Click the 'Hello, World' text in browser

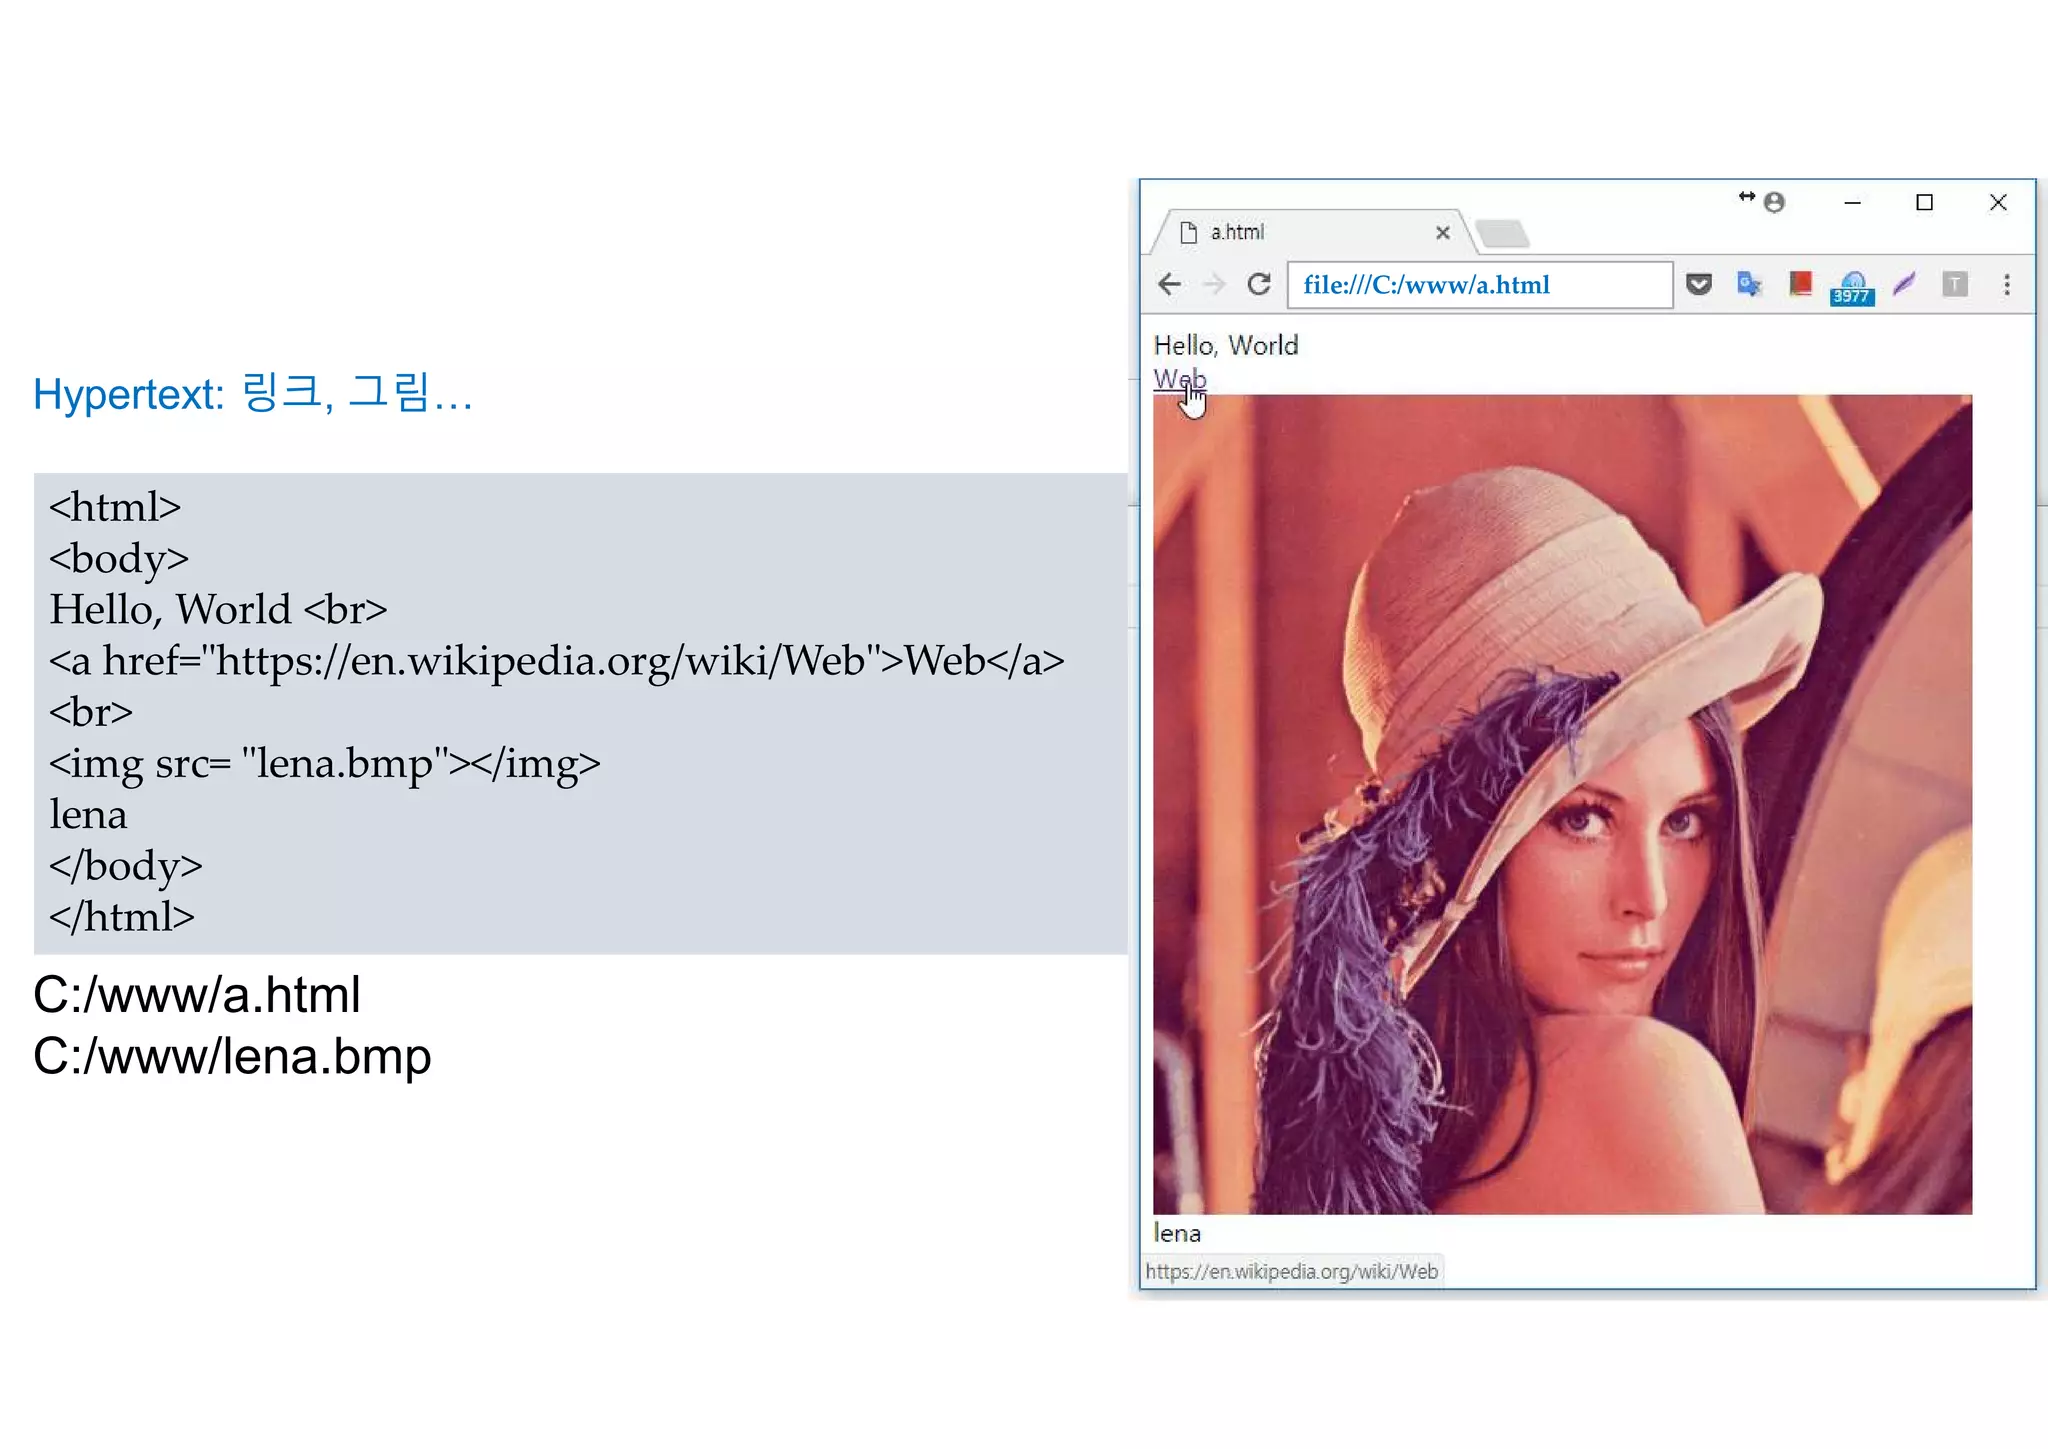click(1226, 346)
